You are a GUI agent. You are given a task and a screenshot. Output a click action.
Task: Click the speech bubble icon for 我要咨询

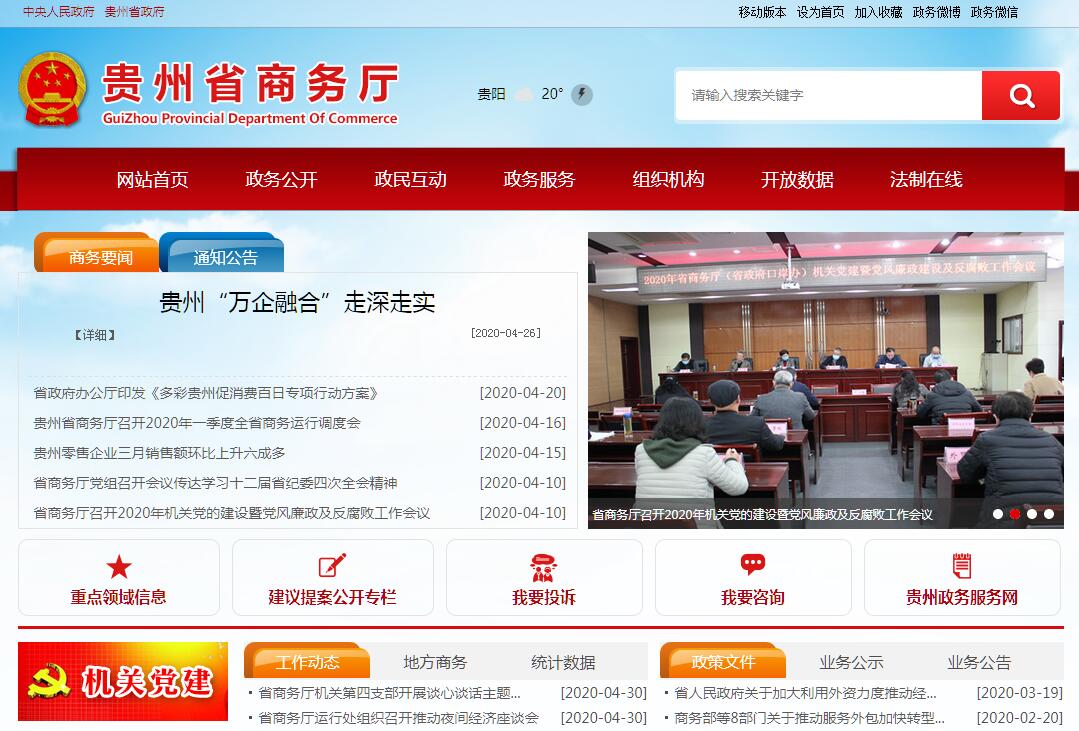pyautogui.click(x=753, y=566)
